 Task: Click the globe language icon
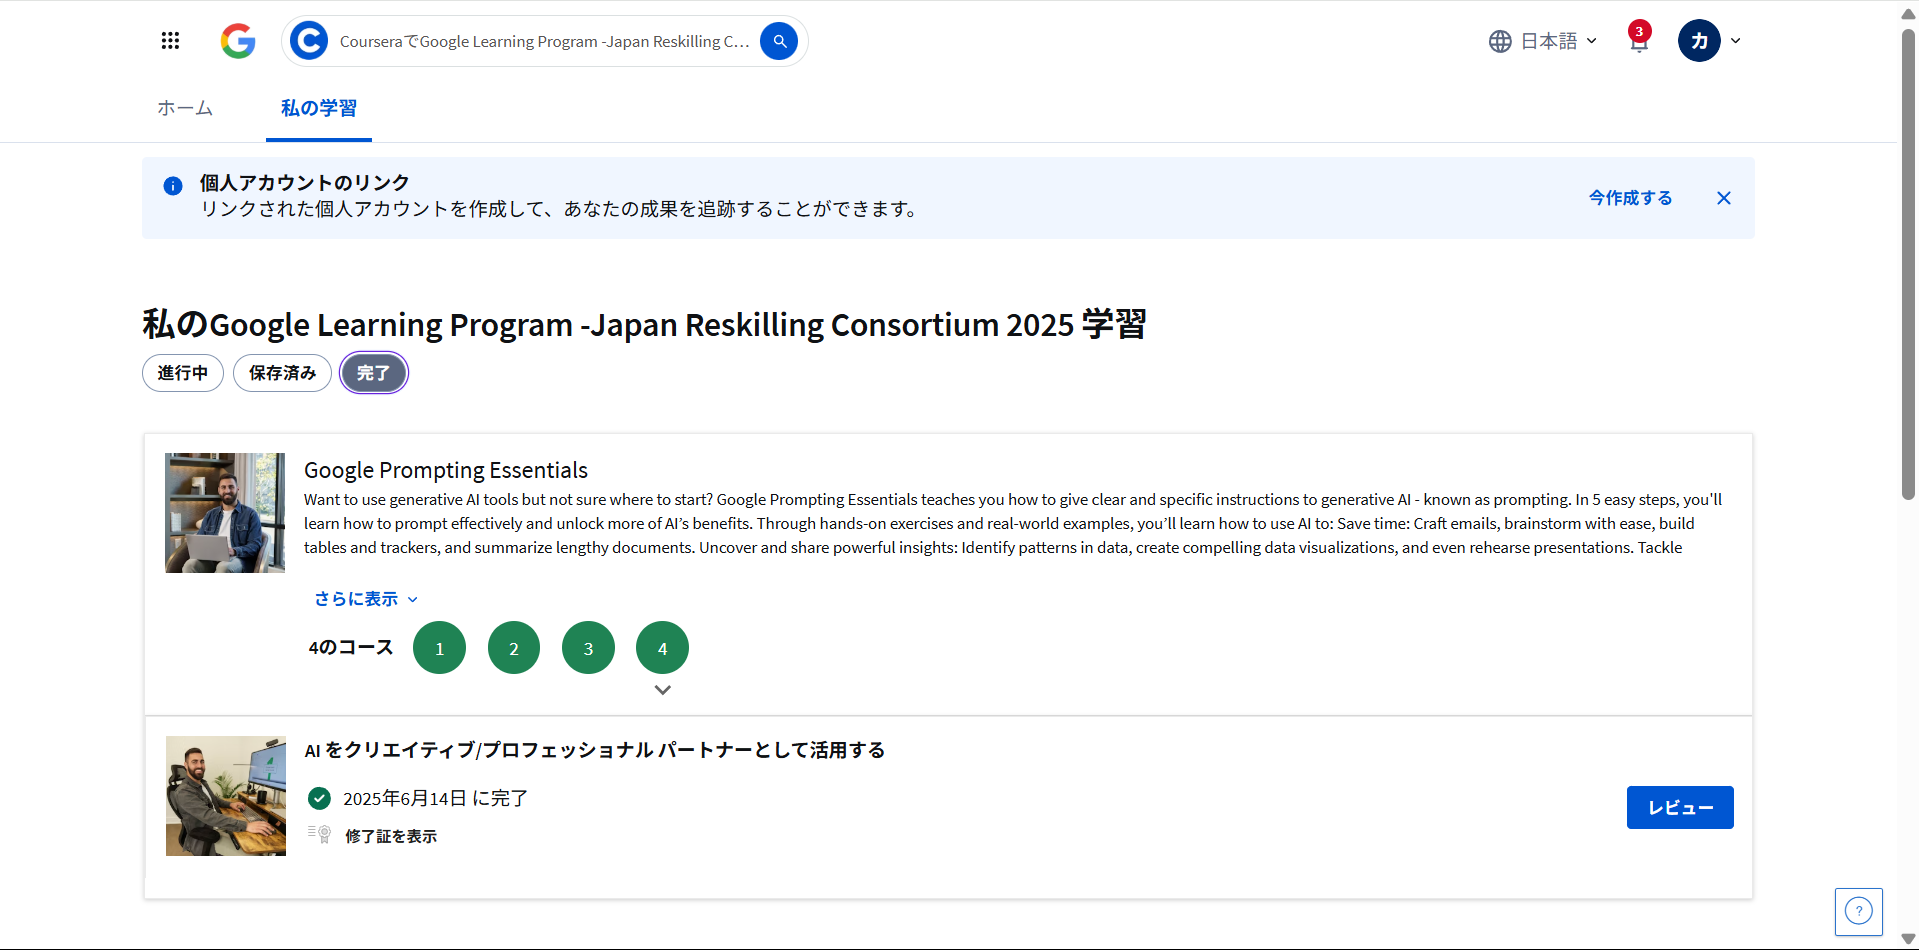coord(1500,41)
